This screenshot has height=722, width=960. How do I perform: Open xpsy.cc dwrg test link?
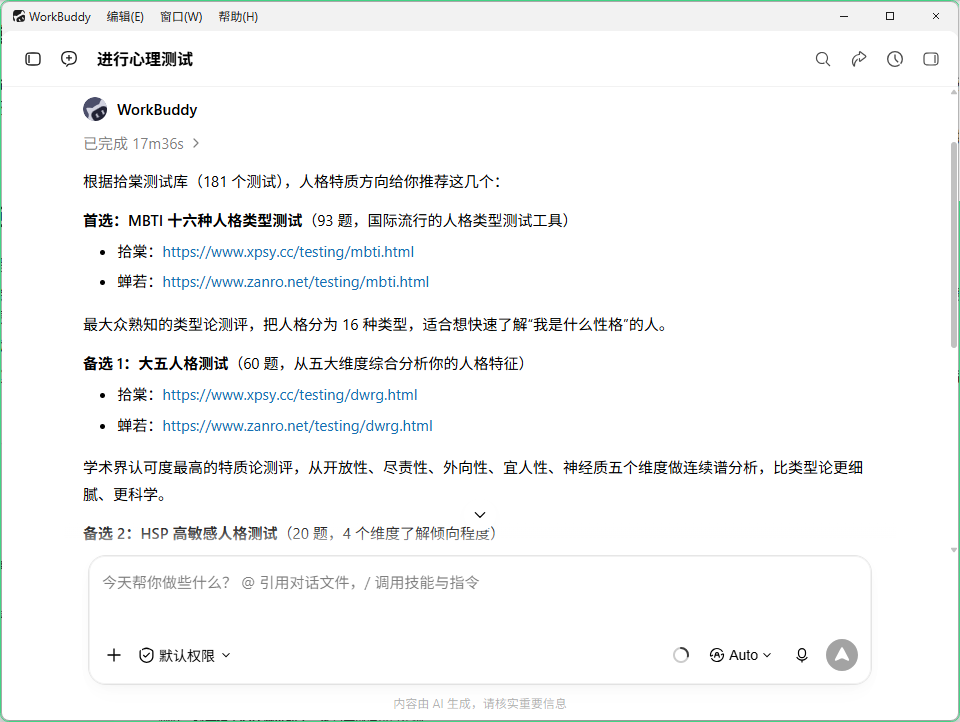[x=290, y=395]
